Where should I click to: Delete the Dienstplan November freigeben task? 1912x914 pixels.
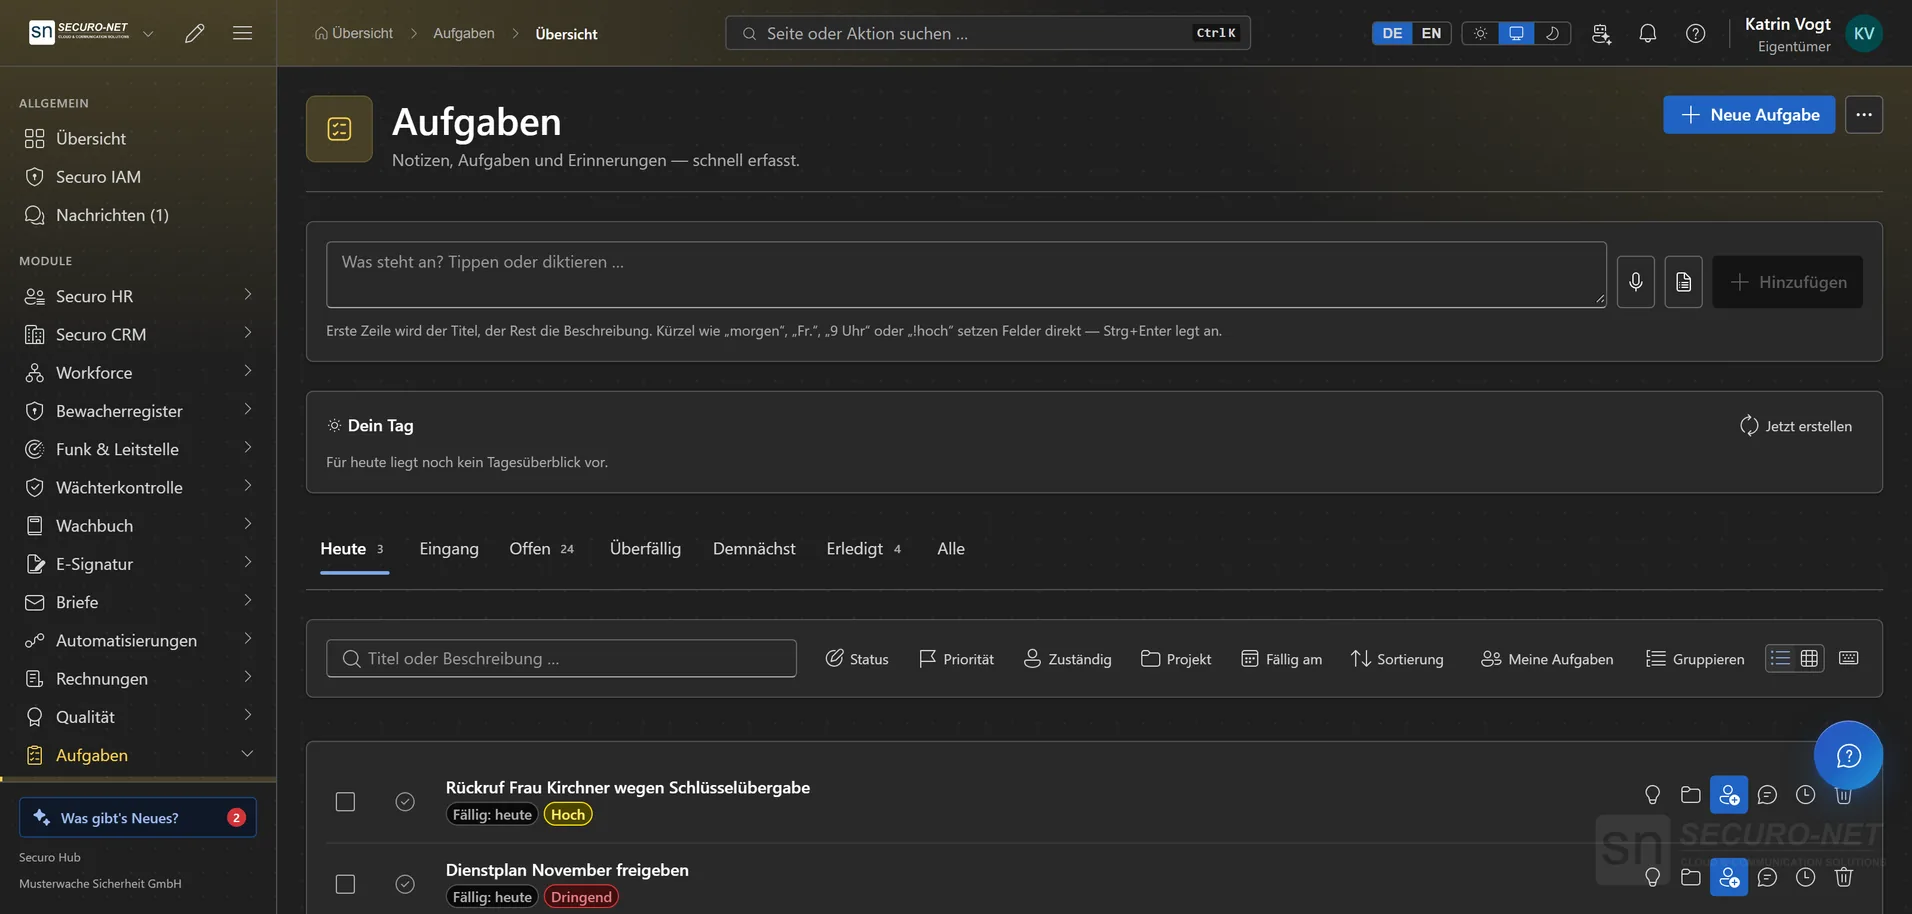coord(1844,877)
